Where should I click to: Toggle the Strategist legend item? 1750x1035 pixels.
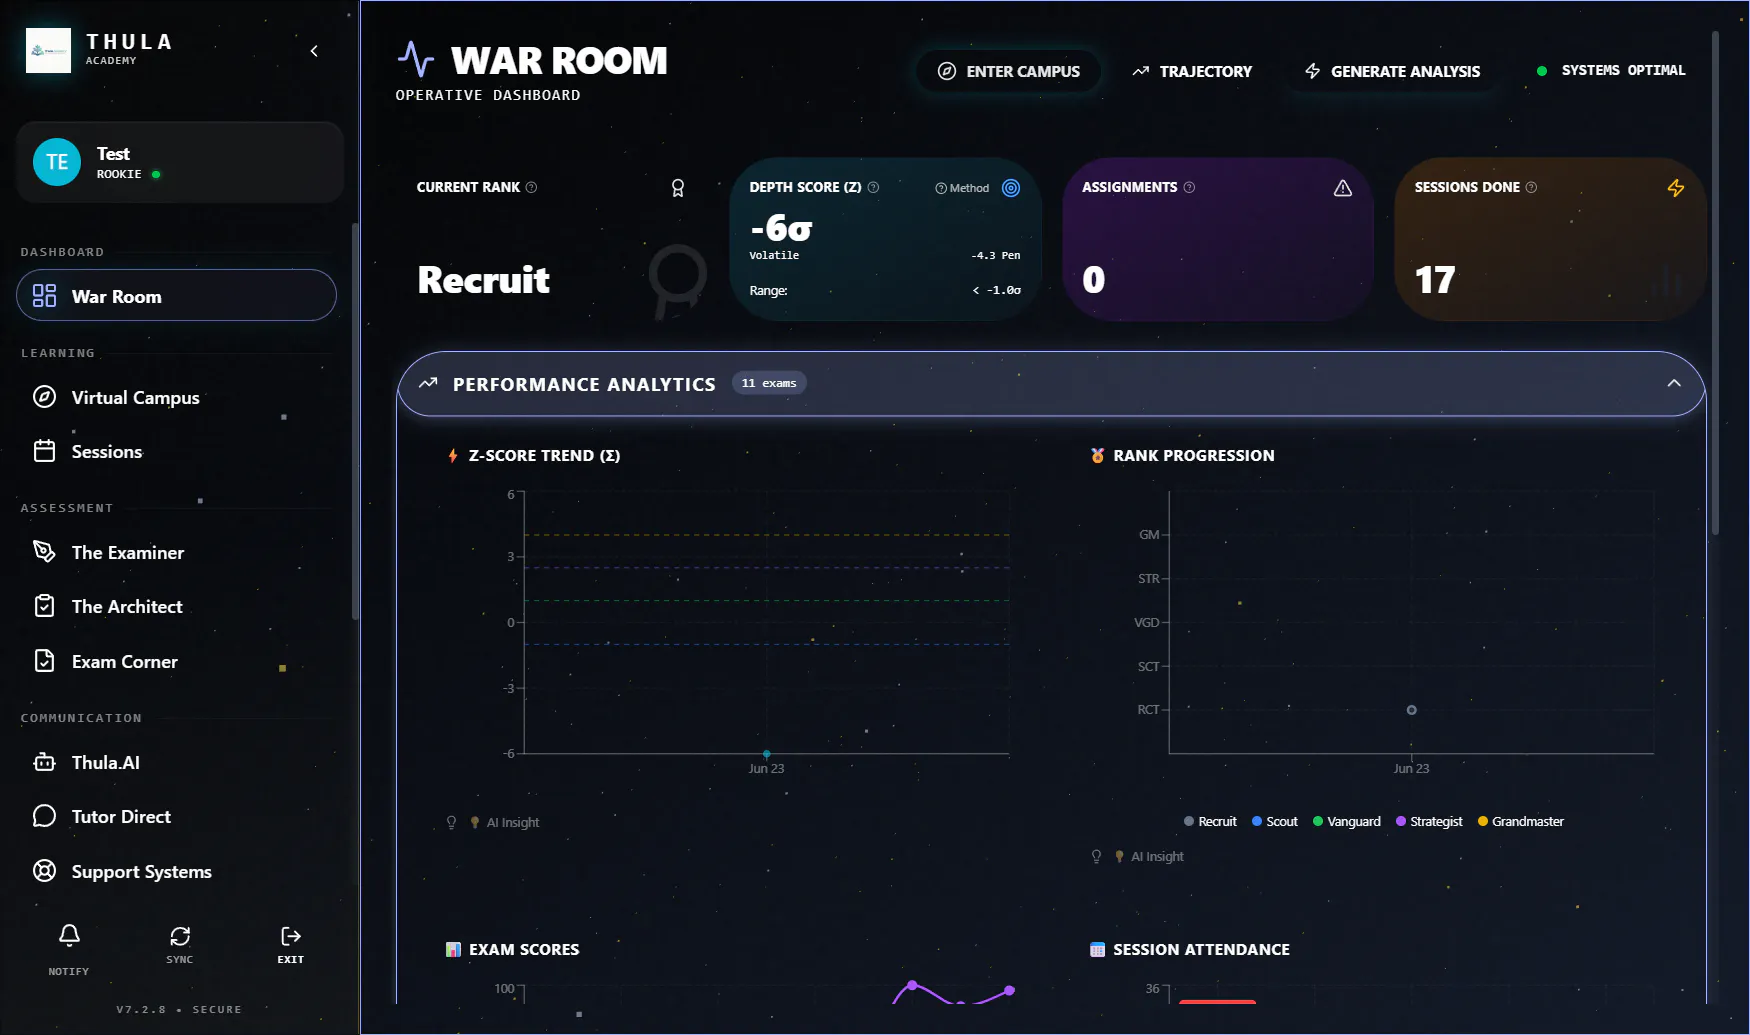click(x=1429, y=821)
